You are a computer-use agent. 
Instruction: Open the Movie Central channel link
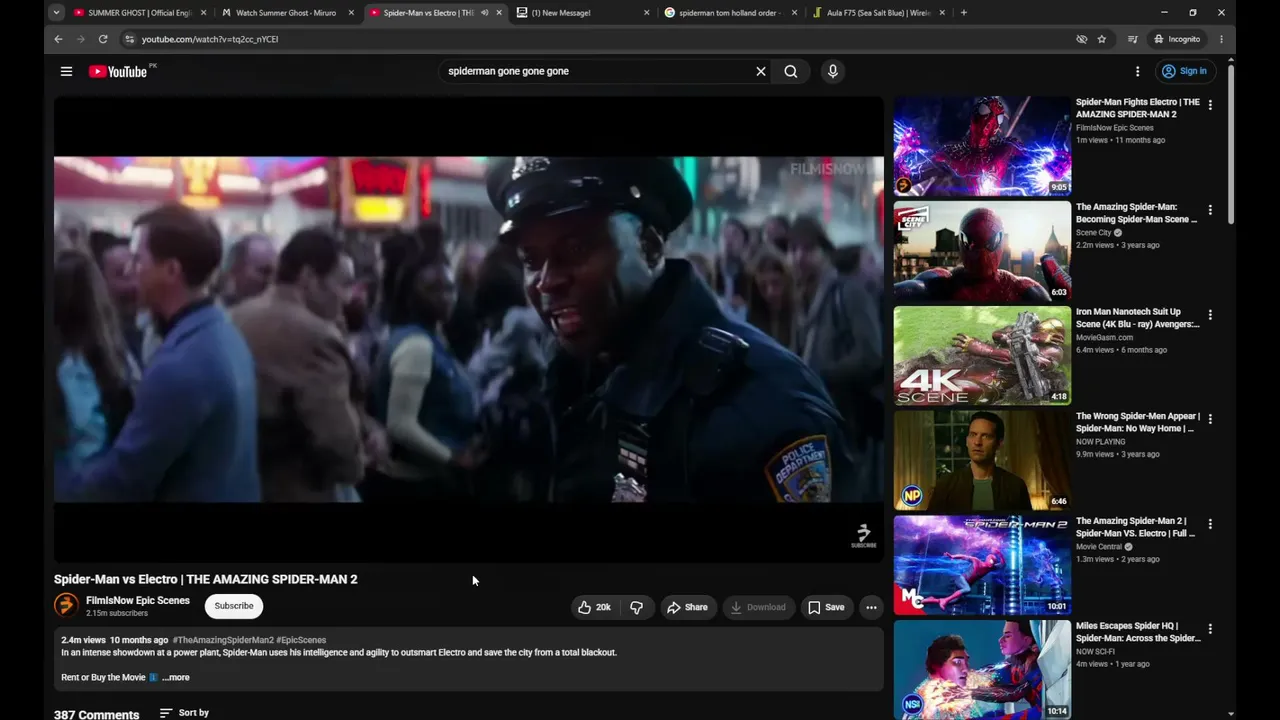click(1099, 547)
